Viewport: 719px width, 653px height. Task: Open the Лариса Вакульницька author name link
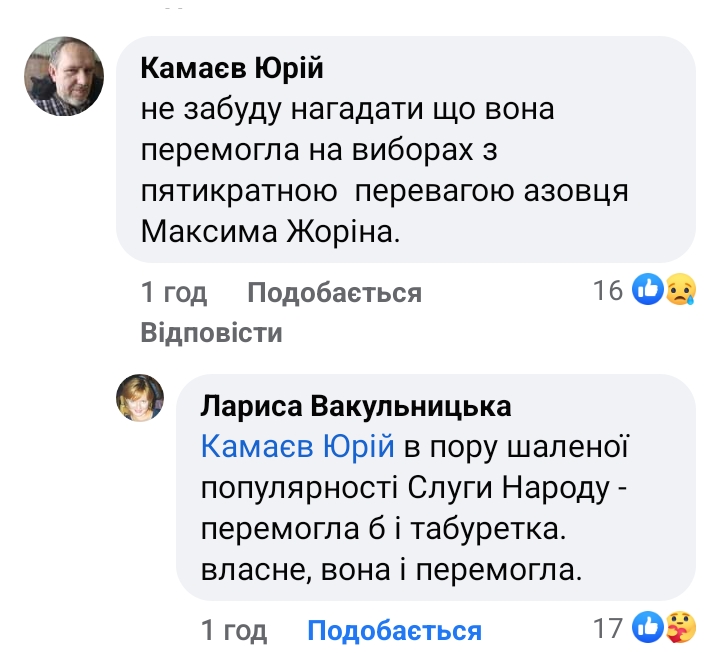coord(356,406)
